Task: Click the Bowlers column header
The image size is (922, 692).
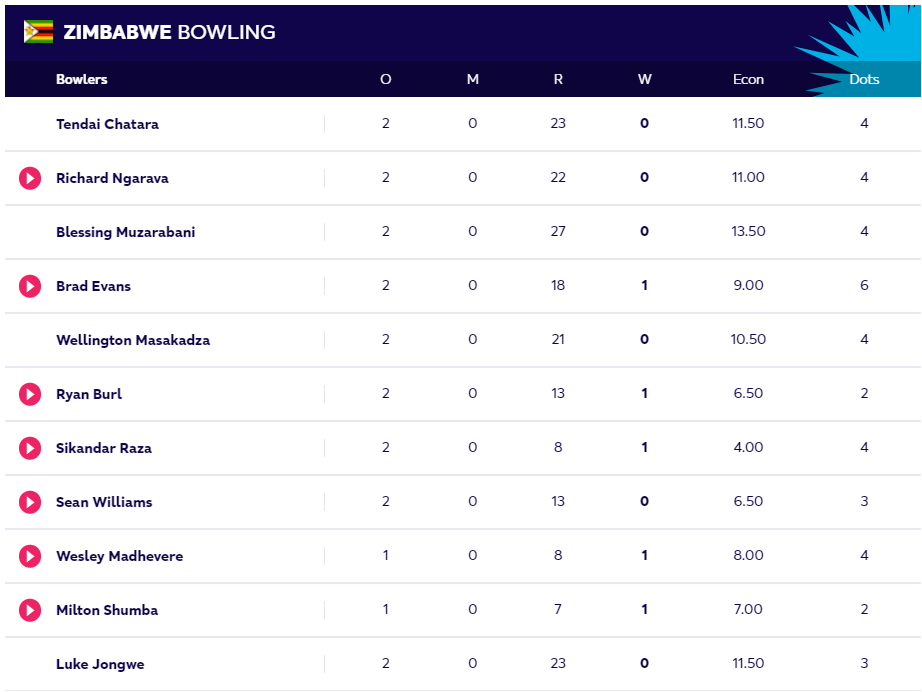Action: click(82, 79)
